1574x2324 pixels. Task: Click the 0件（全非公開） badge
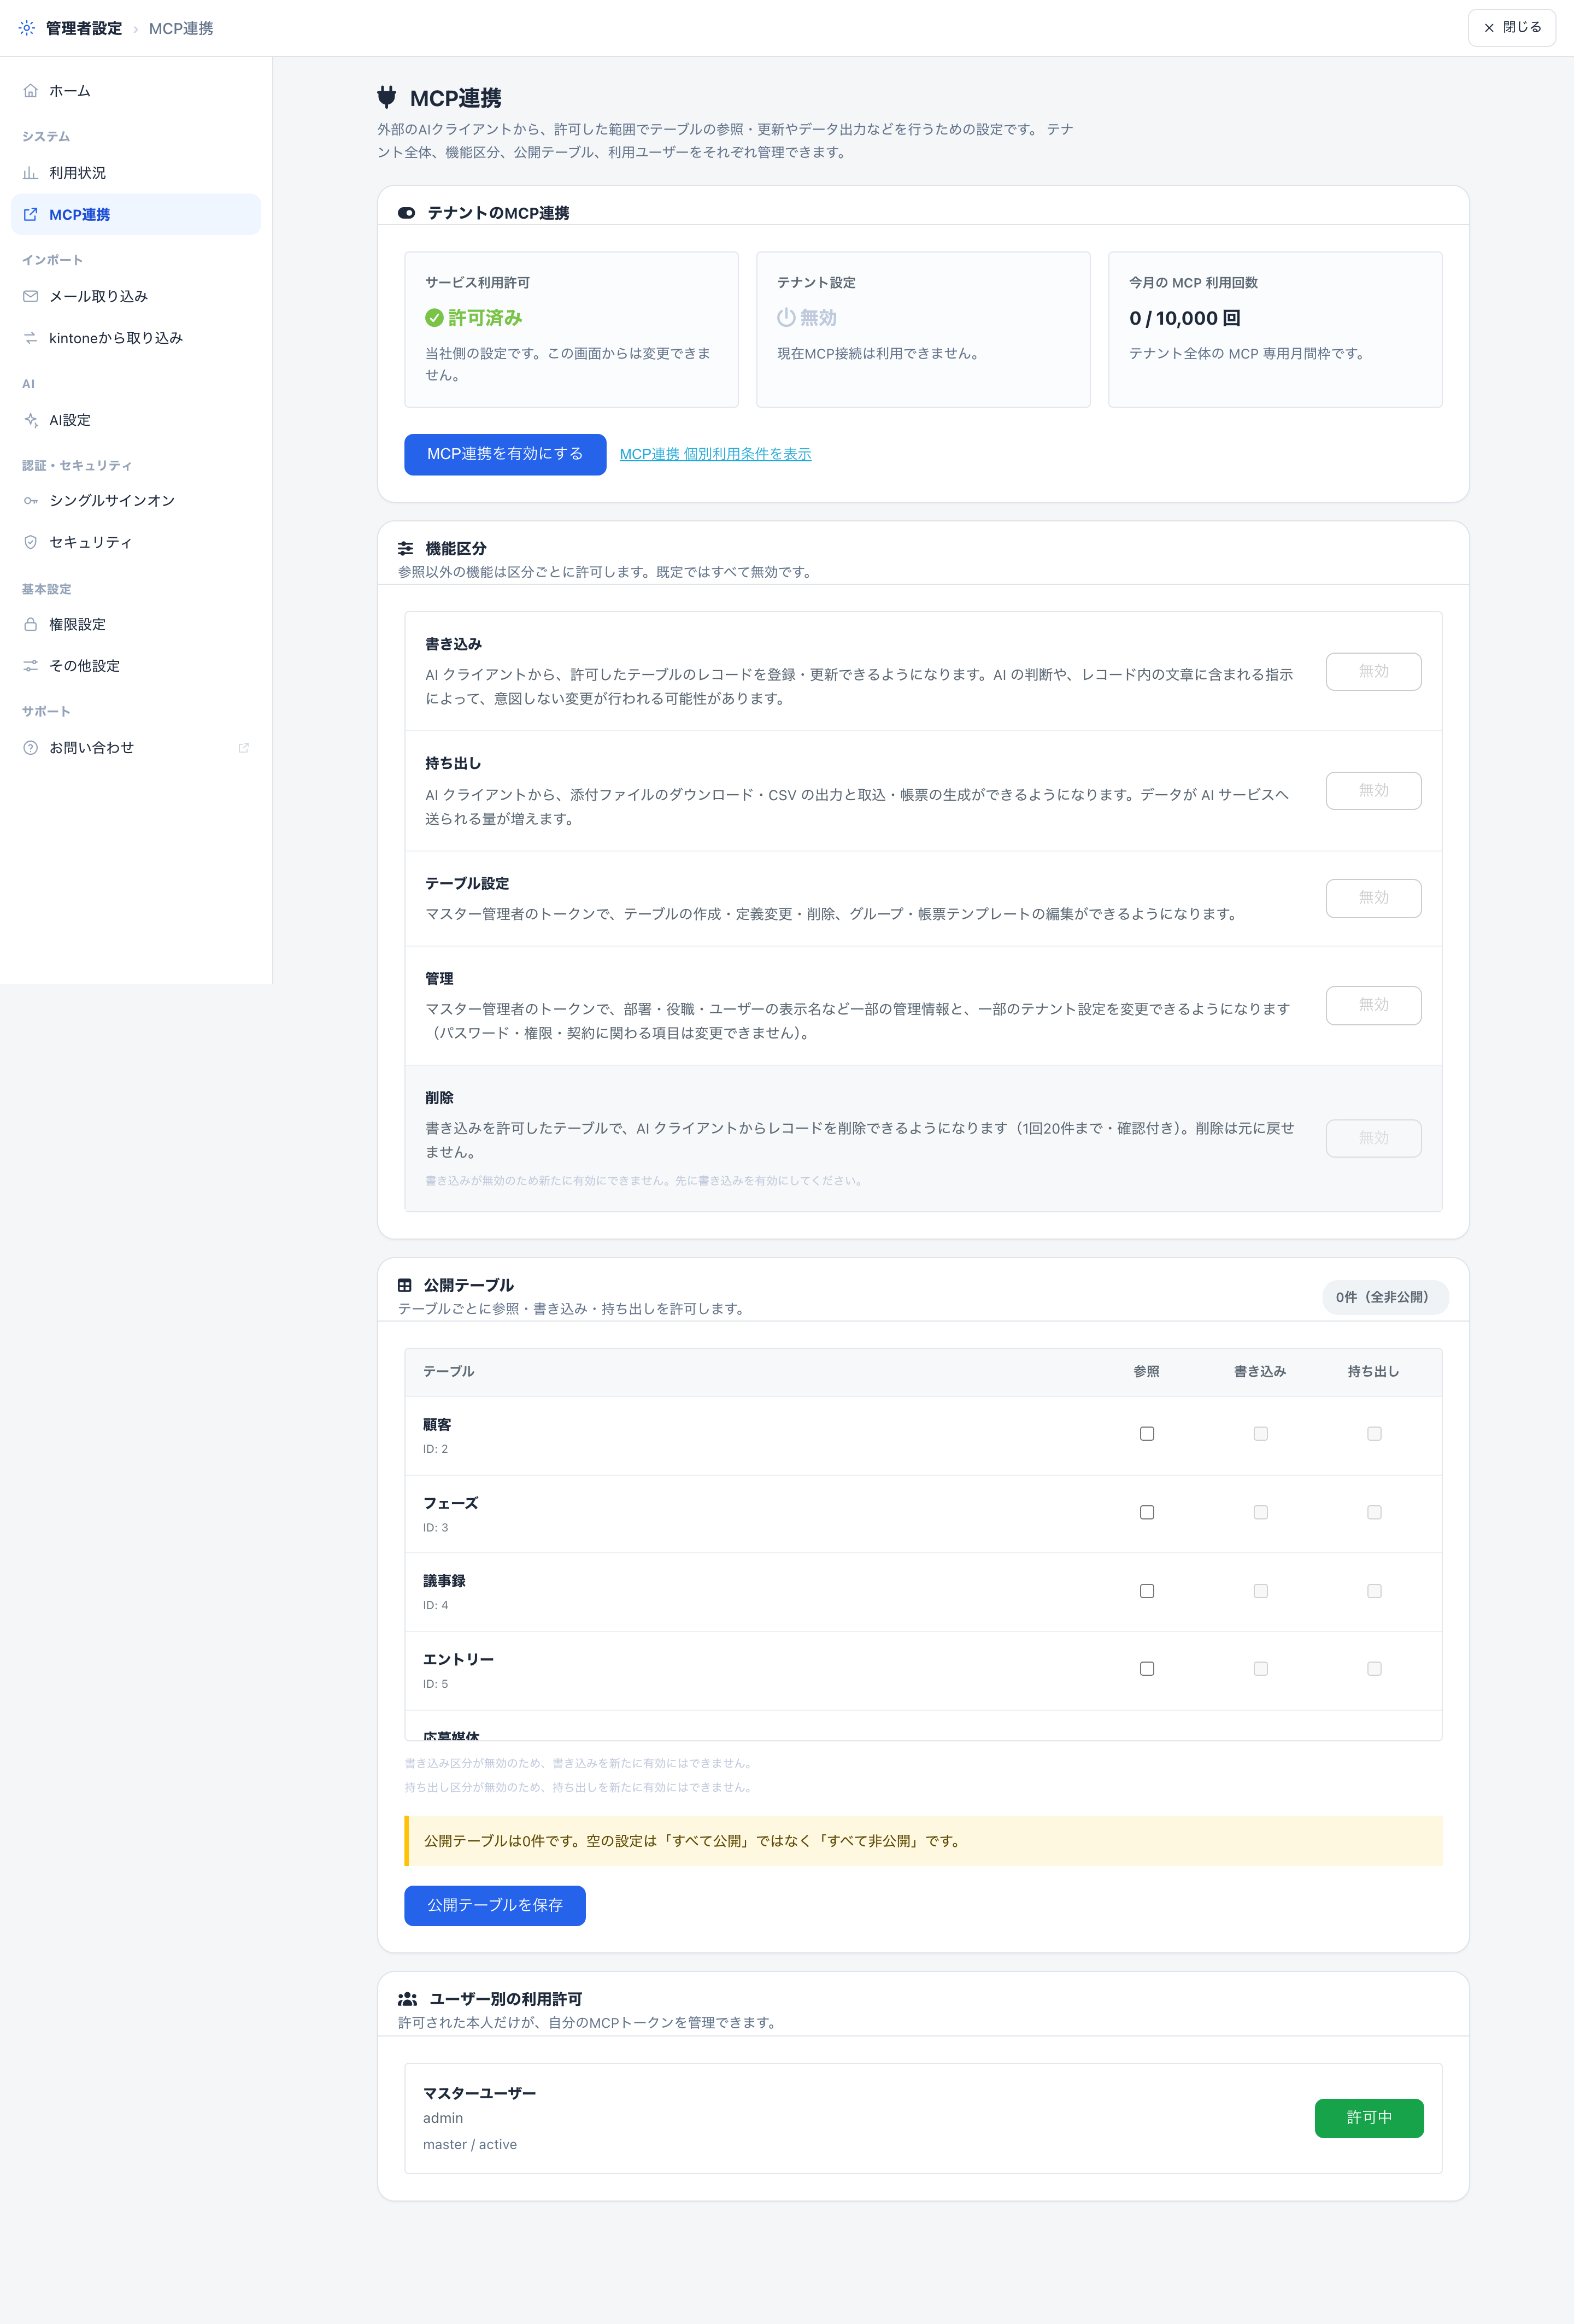coord(1385,1297)
